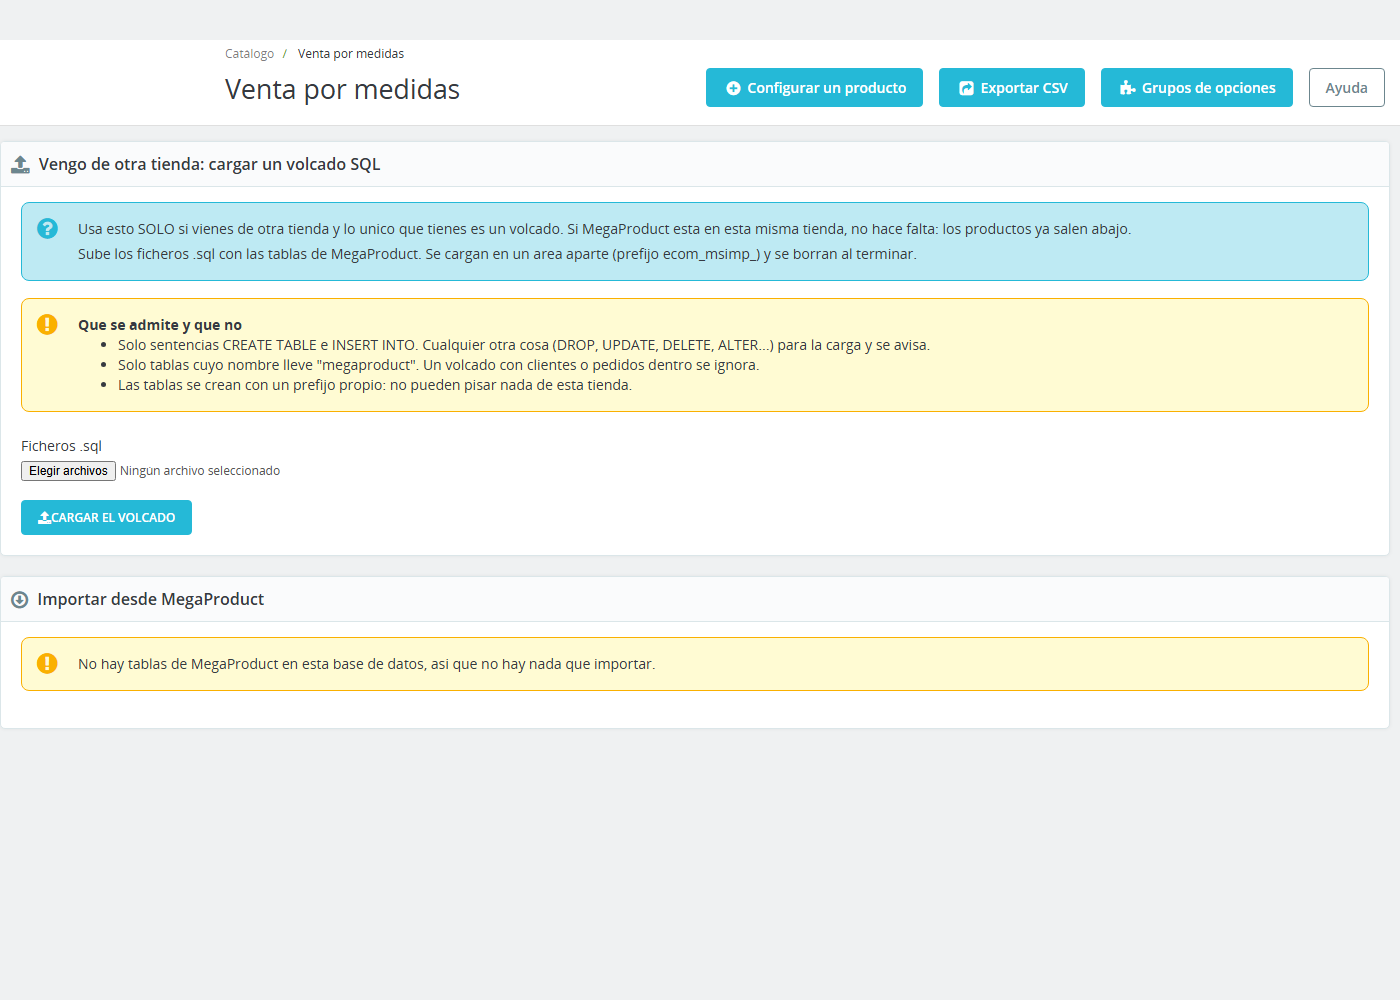Click the Vengo de otra tienda panel heading

pyautogui.click(x=209, y=164)
